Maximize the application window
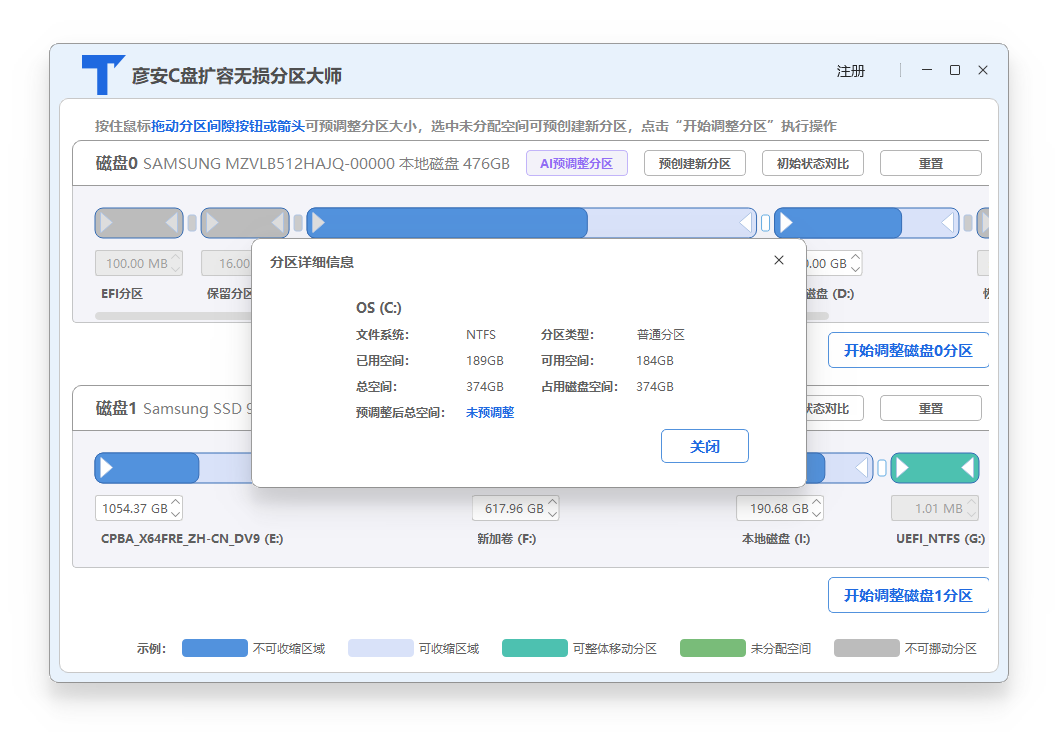Image resolution: width=1055 pixels, height=732 pixels. 955,70
